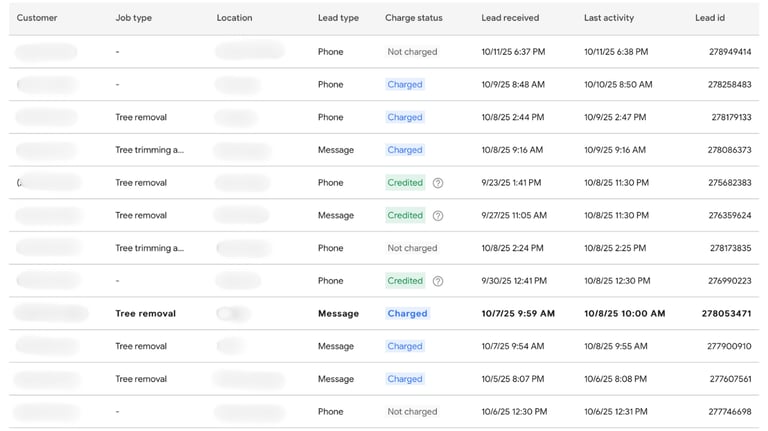
Task: Click last activity 10/8/25 10:00 AM
Action: pos(624,313)
